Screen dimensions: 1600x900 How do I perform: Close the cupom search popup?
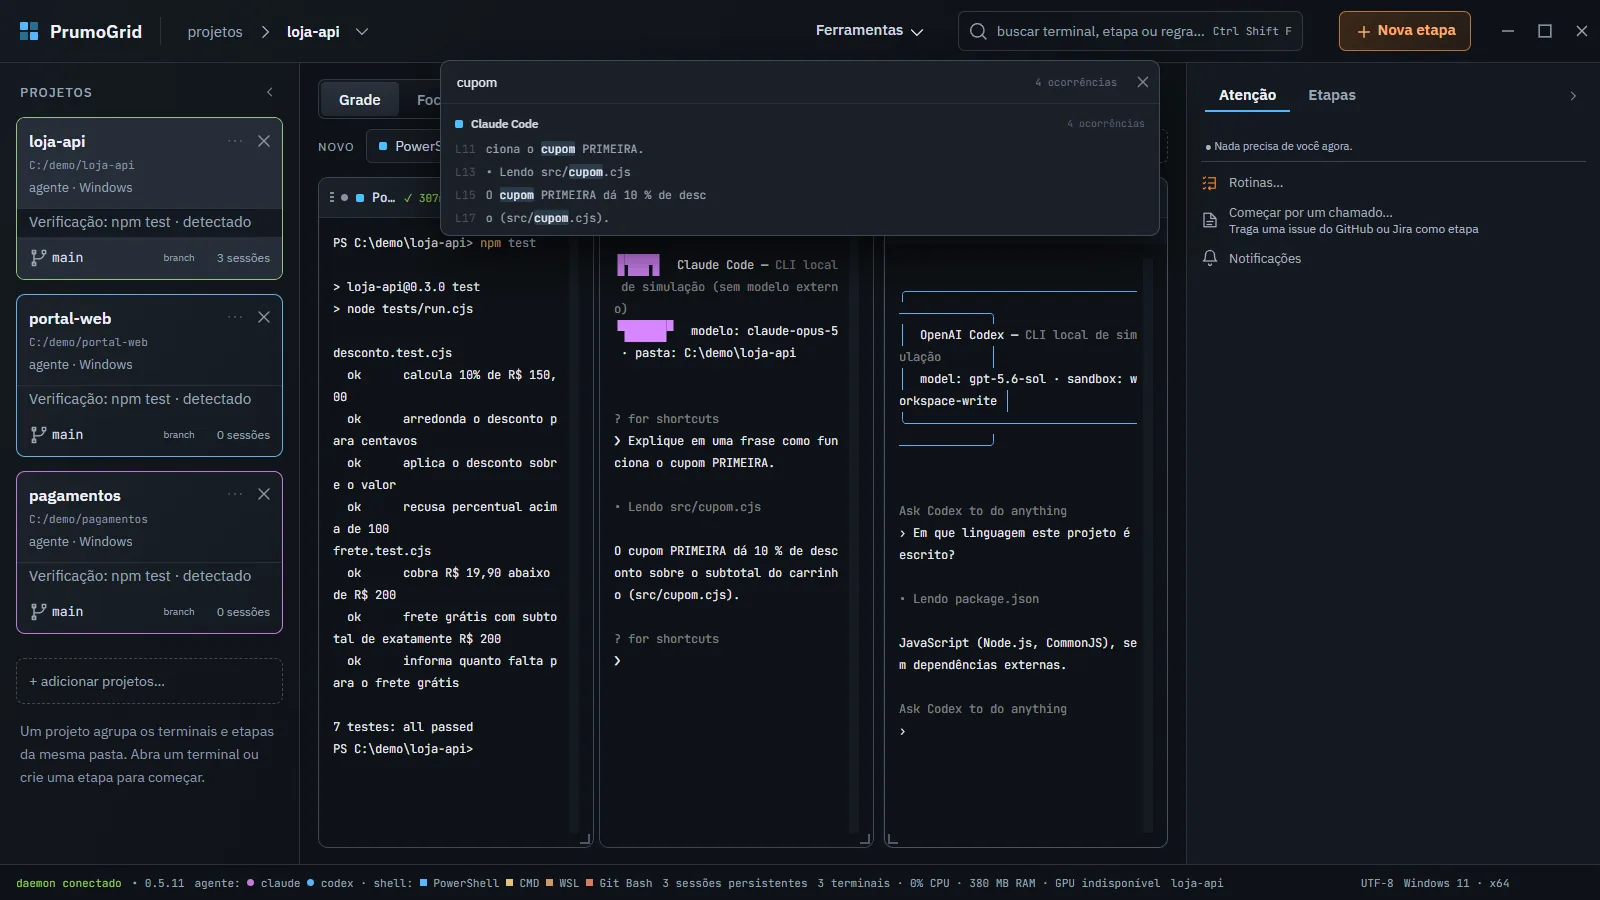(x=1143, y=82)
